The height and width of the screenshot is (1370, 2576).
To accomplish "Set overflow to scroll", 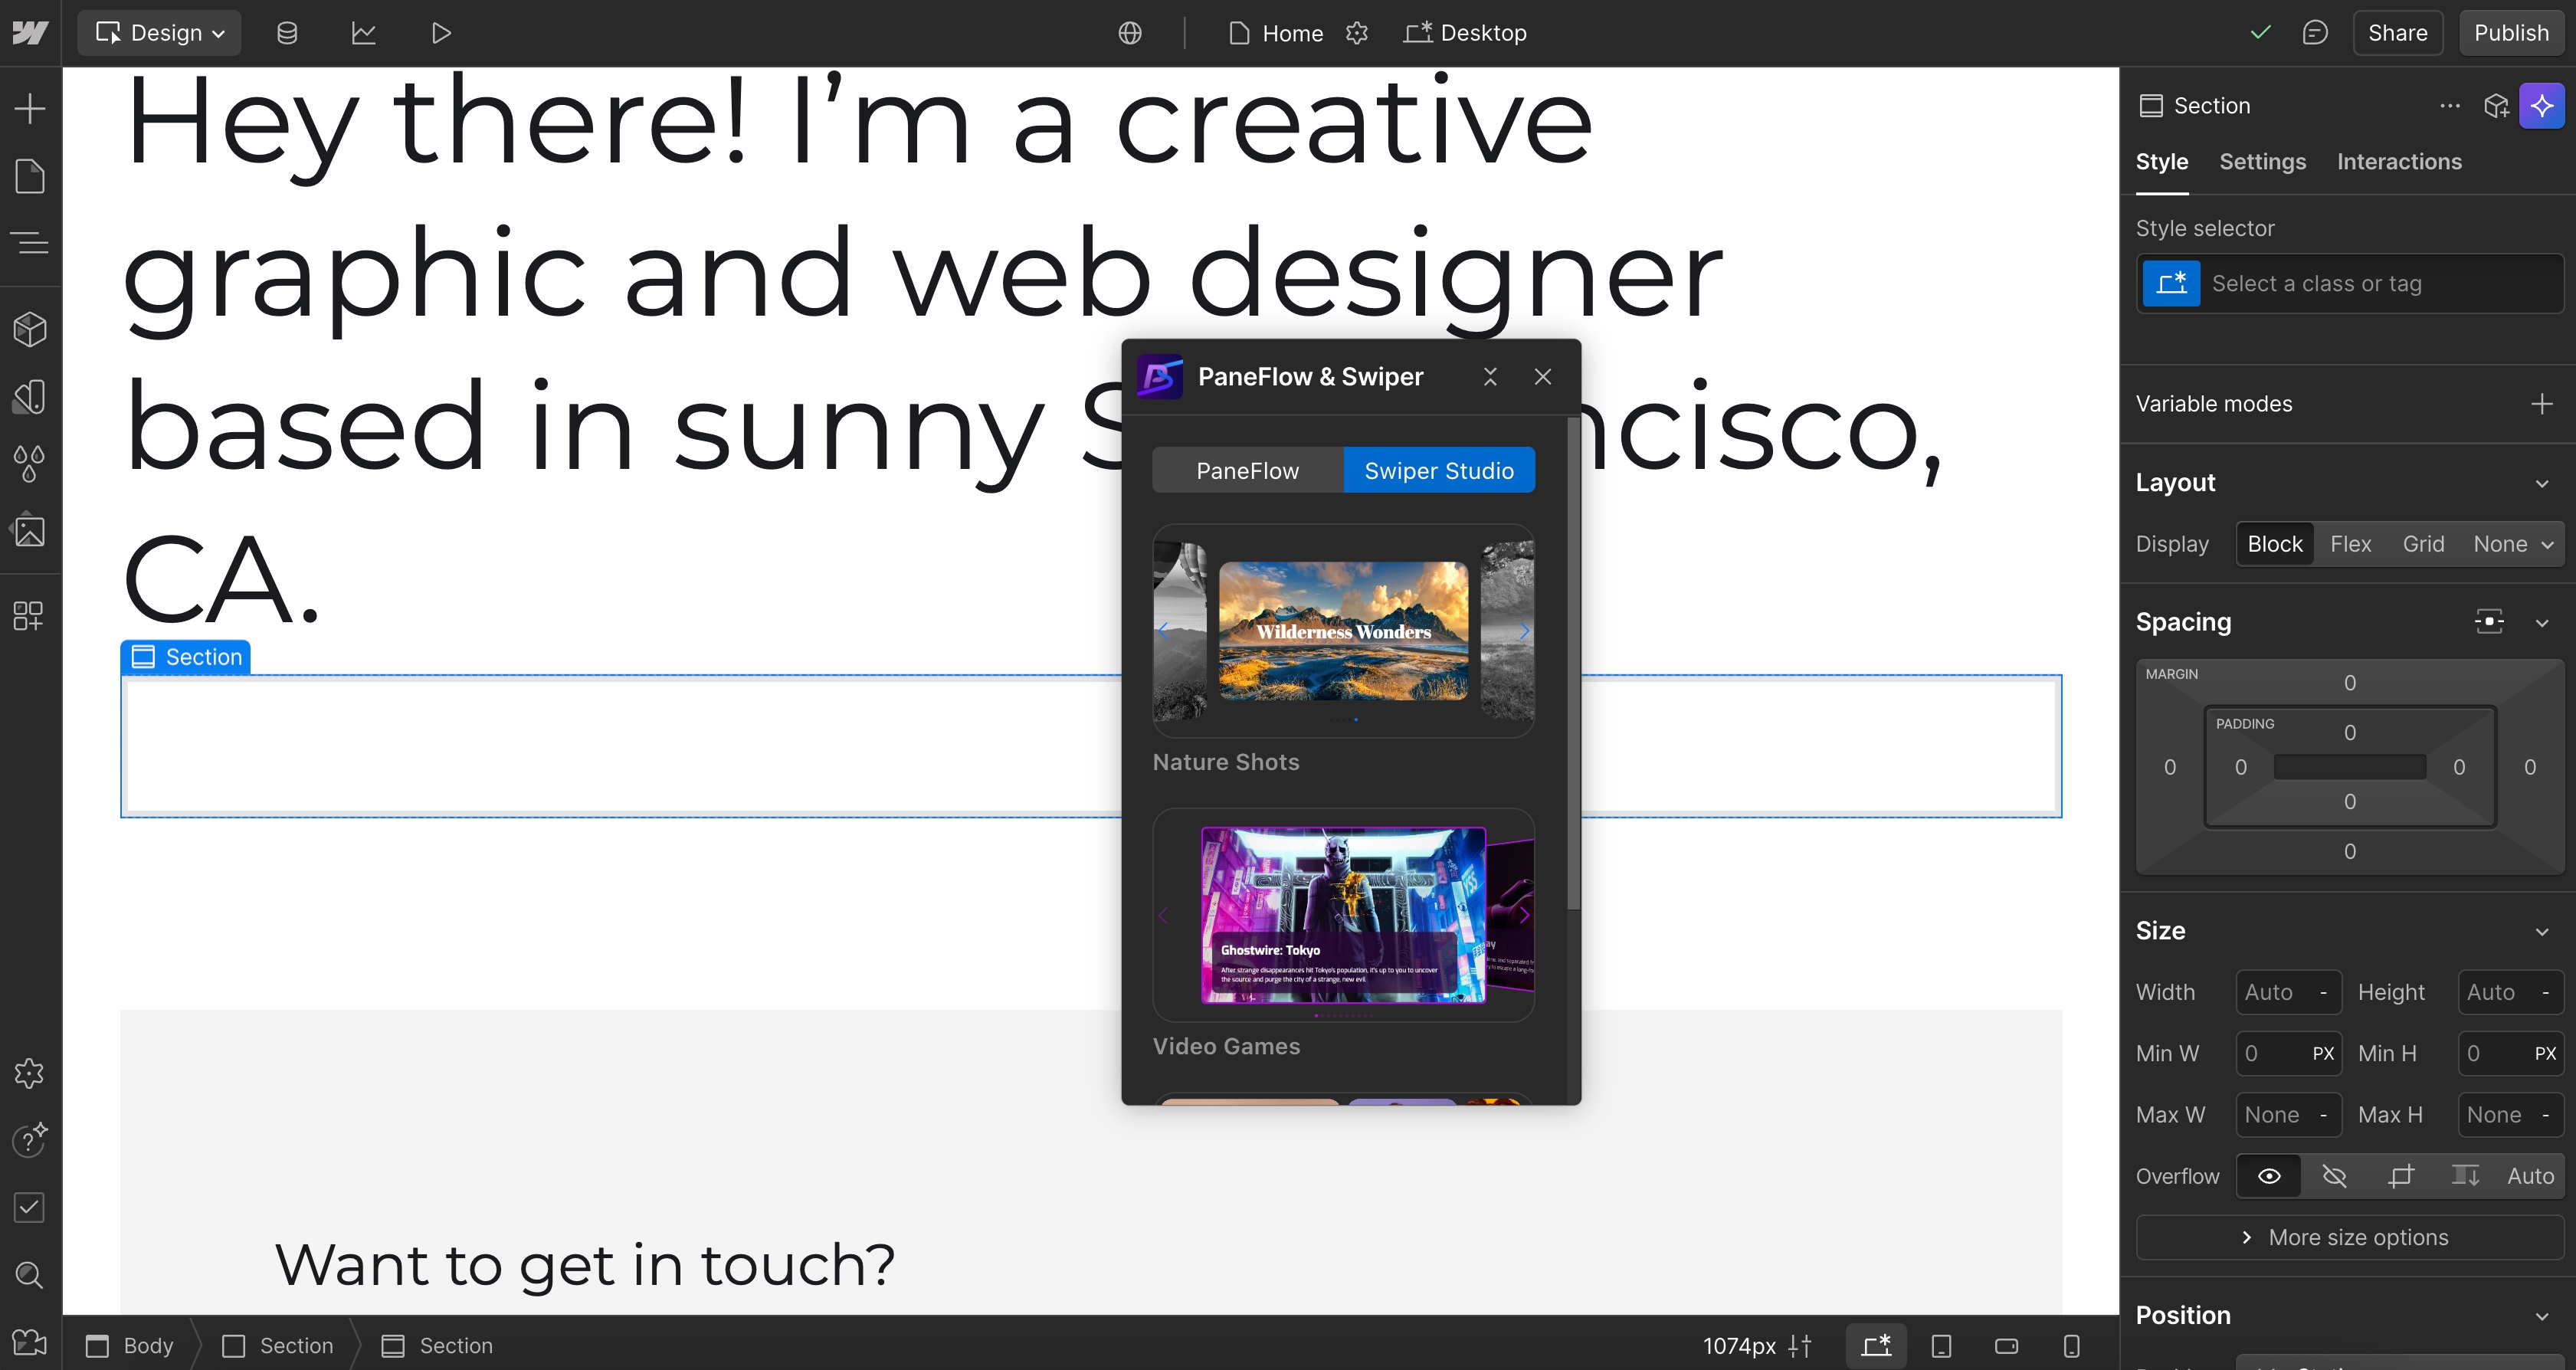I will 2466,1176.
